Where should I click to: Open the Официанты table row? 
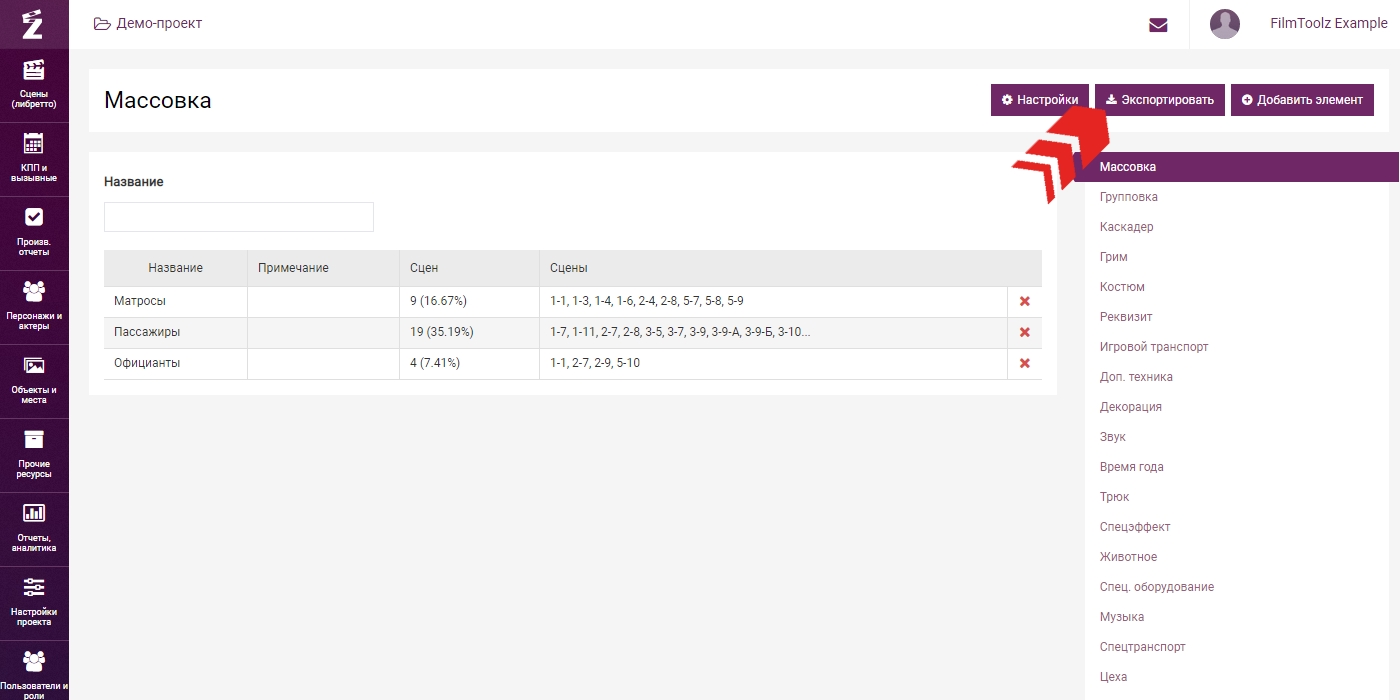(573, 363)
